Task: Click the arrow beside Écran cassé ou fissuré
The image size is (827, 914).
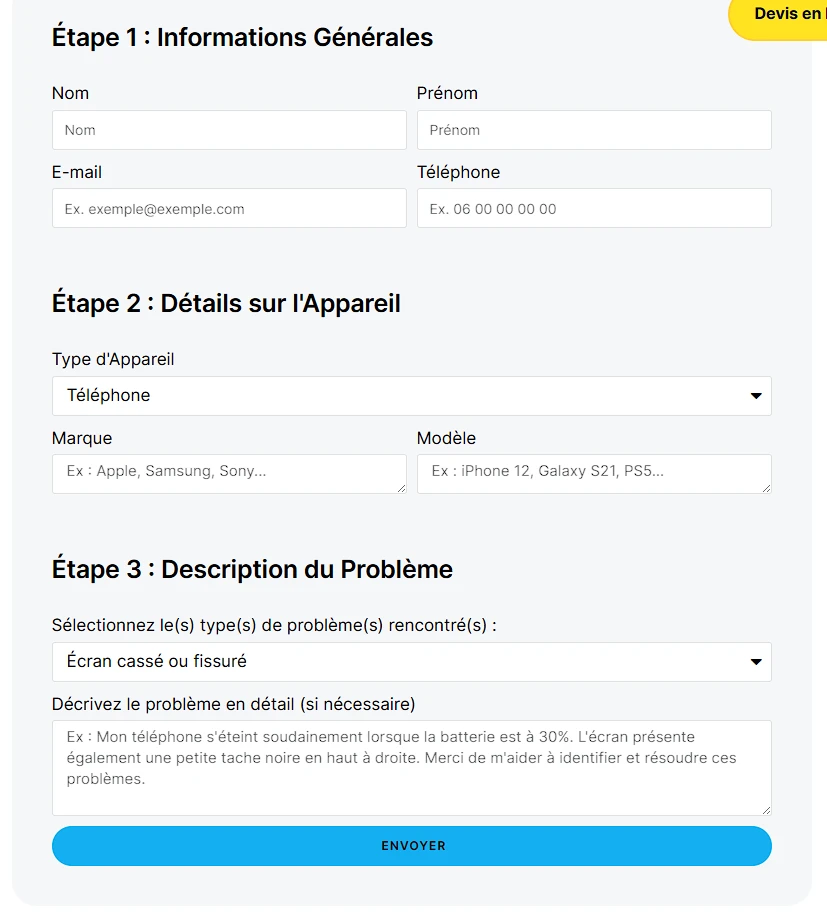Action: [x=756, y=662]
